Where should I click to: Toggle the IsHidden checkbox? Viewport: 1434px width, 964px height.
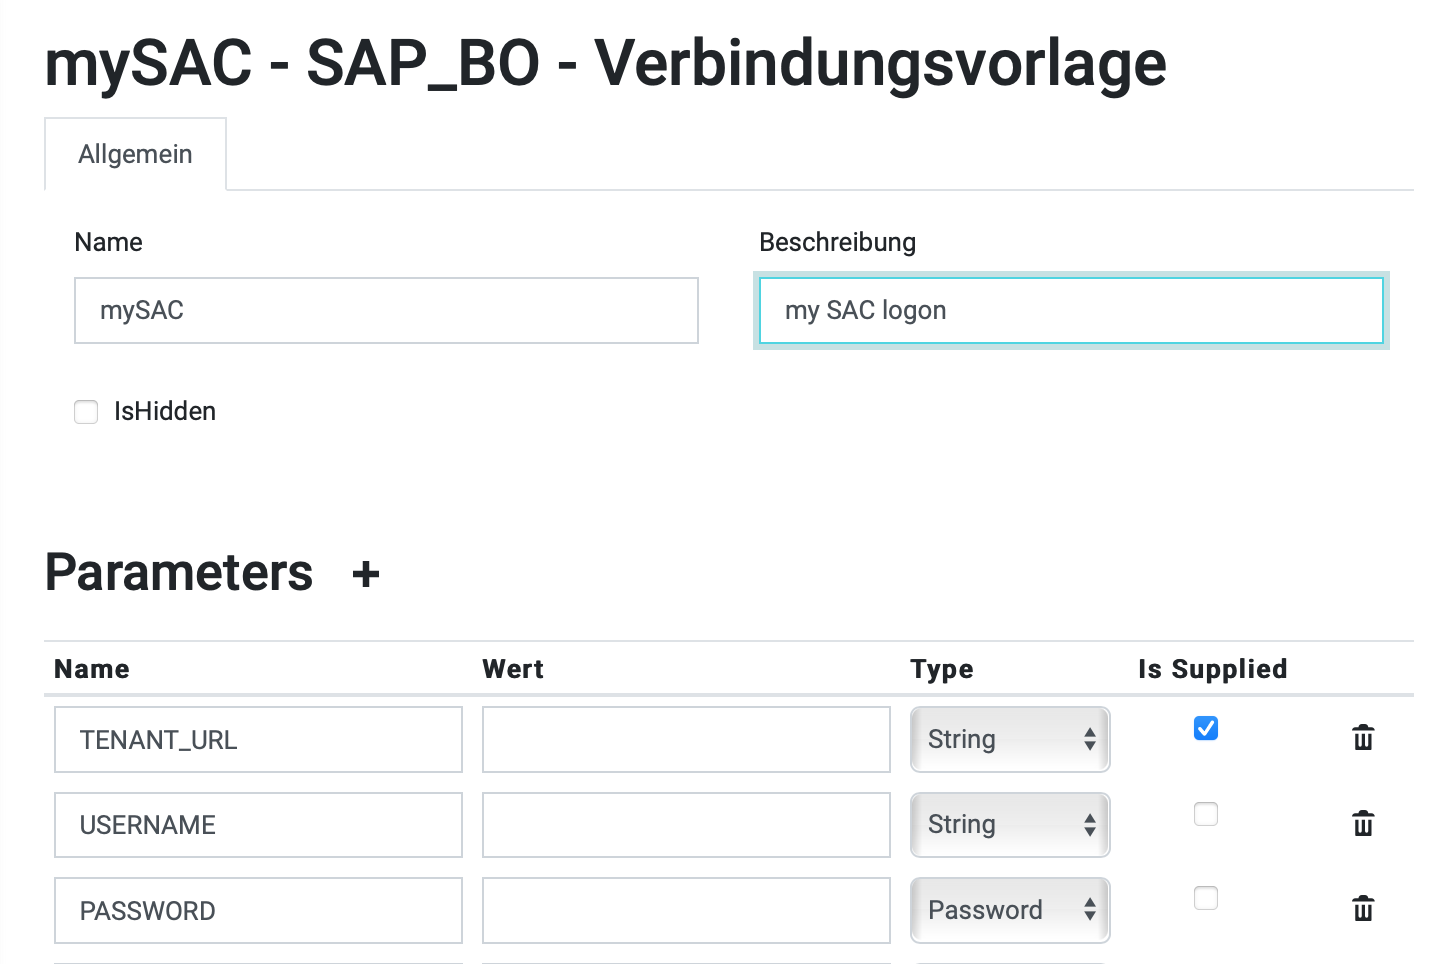86,412
